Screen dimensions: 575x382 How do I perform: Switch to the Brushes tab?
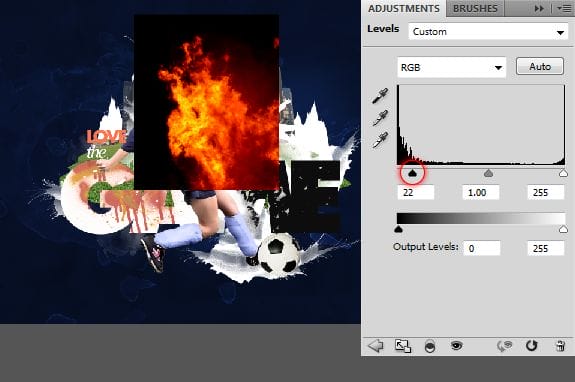(475, 8)
